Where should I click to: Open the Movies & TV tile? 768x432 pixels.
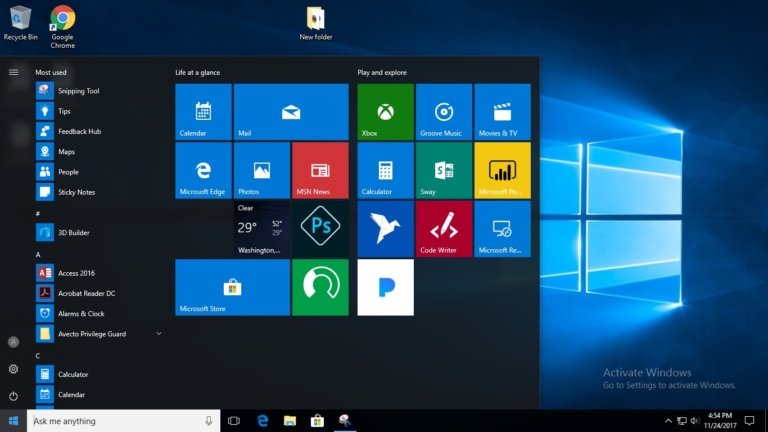click(502, 112)
